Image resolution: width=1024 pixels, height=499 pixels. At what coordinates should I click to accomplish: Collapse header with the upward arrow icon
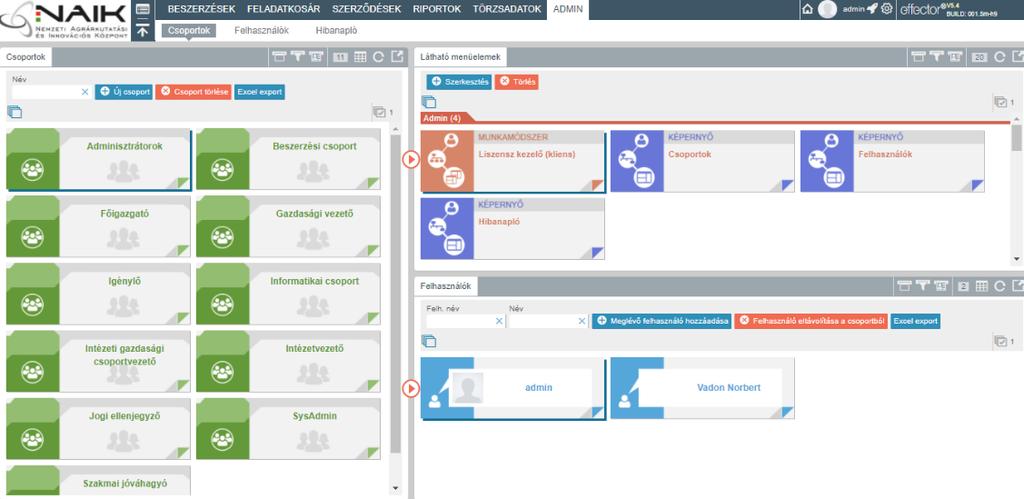pos(143,31)
